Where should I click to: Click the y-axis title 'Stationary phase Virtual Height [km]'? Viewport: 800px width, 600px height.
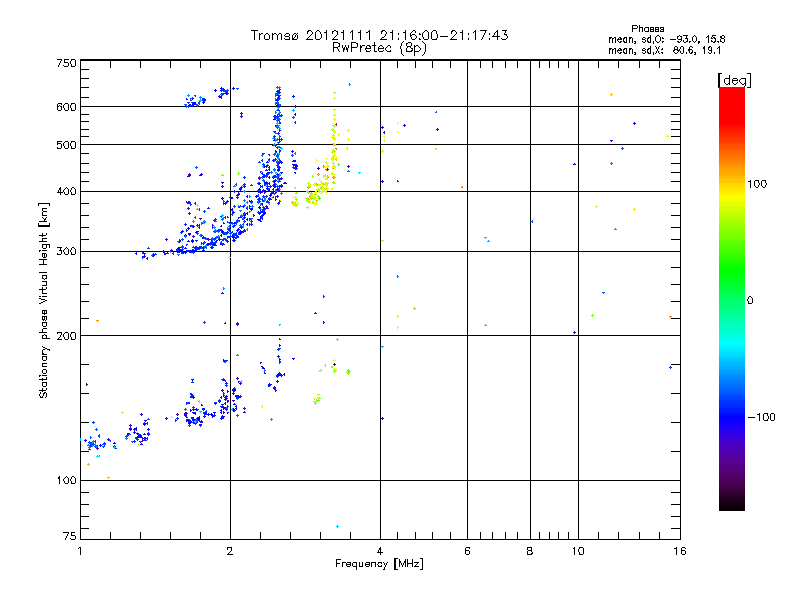pyautogui.click(x=44, y=301)
